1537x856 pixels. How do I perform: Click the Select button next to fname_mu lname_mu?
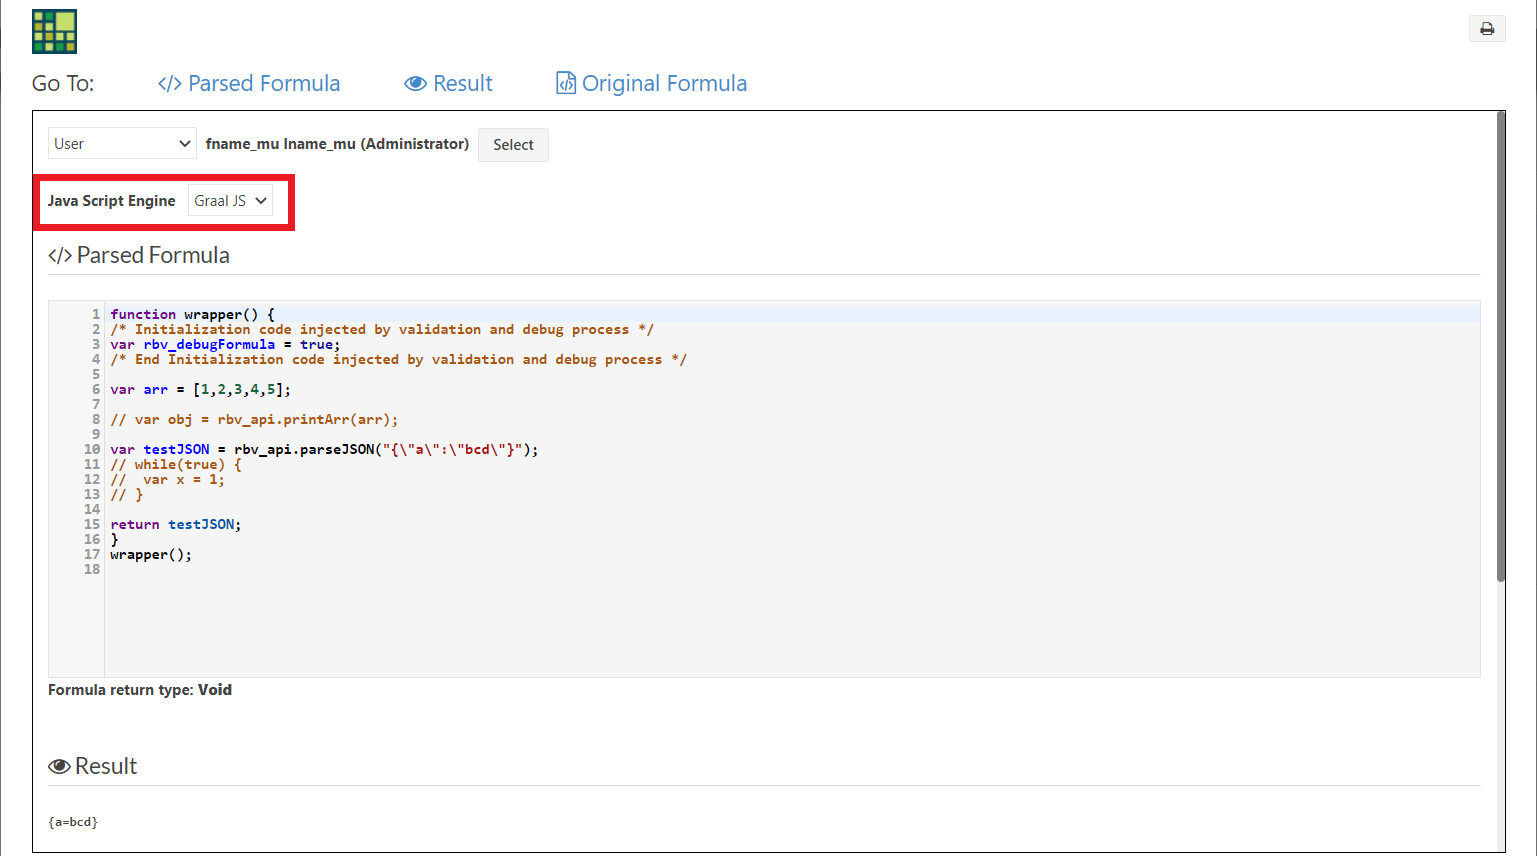(513, 144)
